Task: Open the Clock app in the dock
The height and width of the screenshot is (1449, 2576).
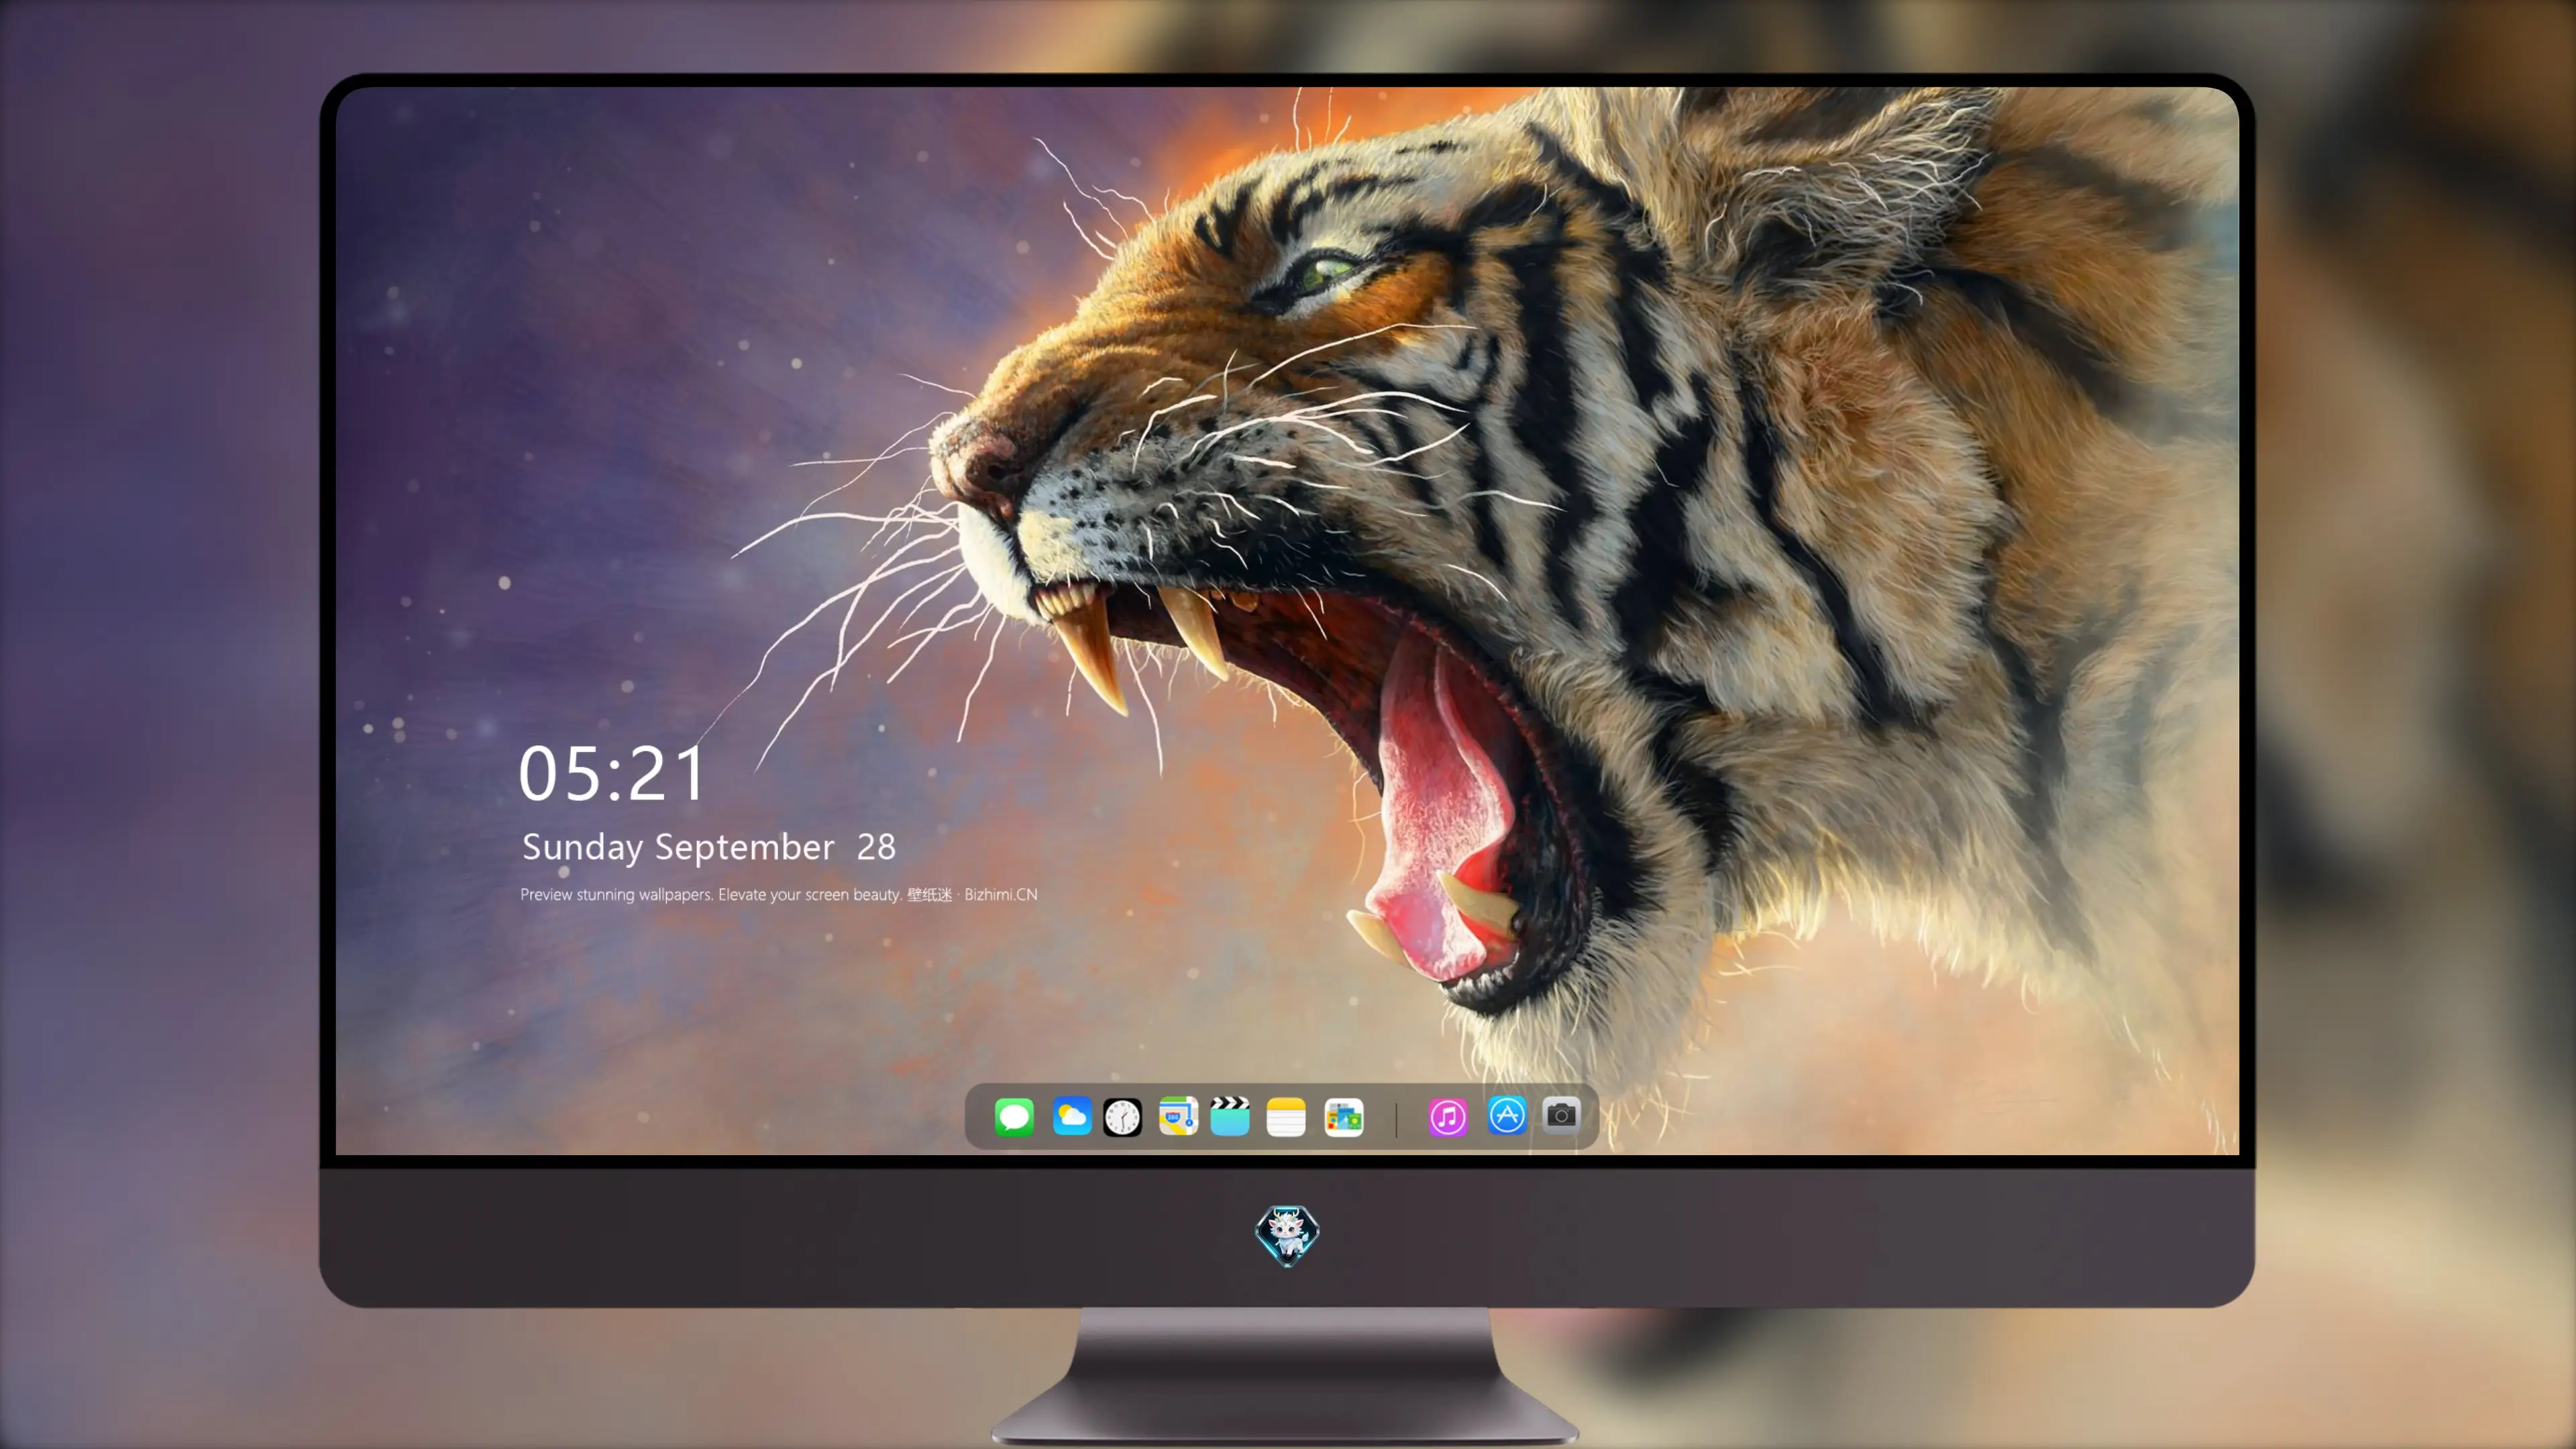Action: tap(1122, 1117)
